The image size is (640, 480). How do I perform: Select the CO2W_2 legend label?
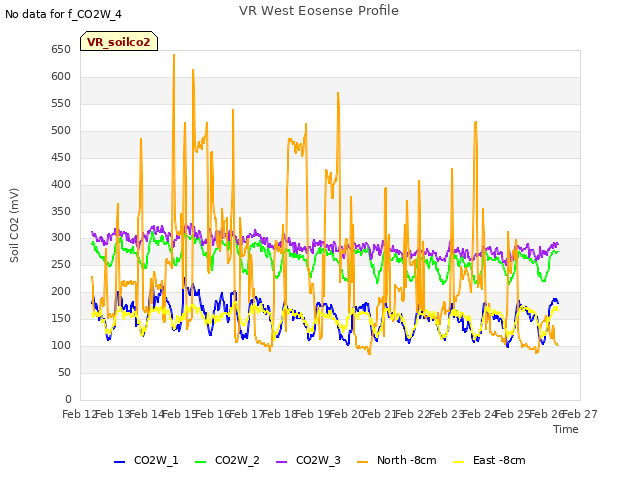coord(237,460)
